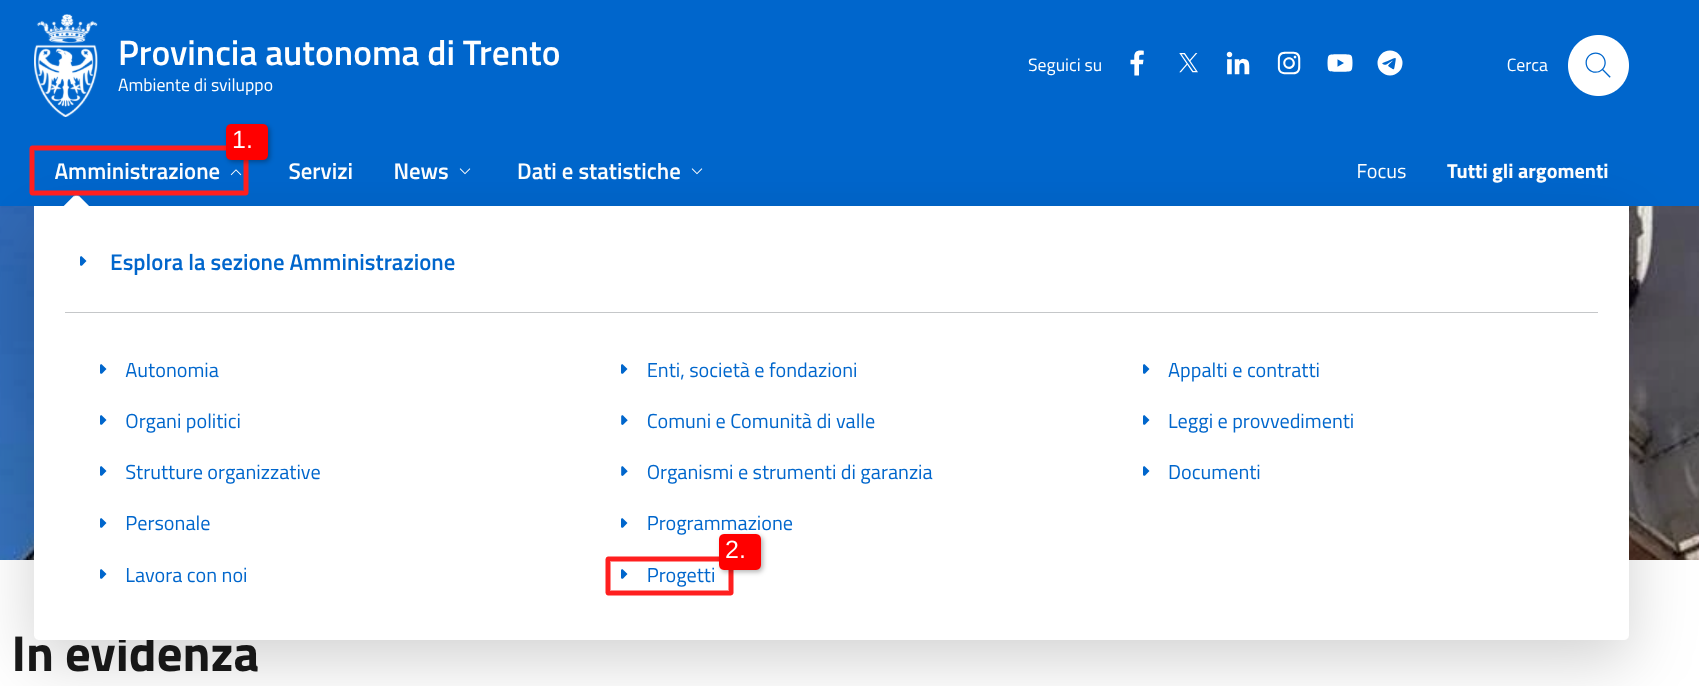The width and height of the screenshot is (1699, 686).
Task: Open the YouTube channel icon
Action: tap(1340, 64)
